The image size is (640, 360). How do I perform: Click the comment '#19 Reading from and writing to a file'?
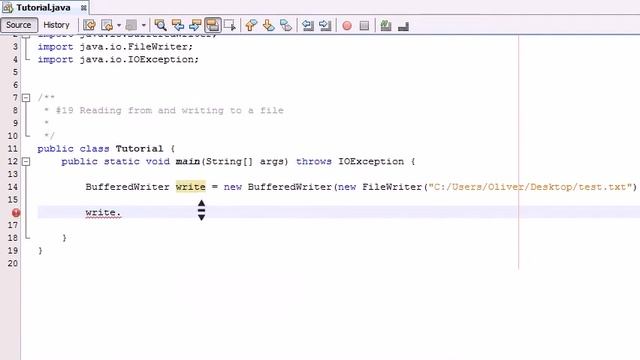[x=169, y=111]
